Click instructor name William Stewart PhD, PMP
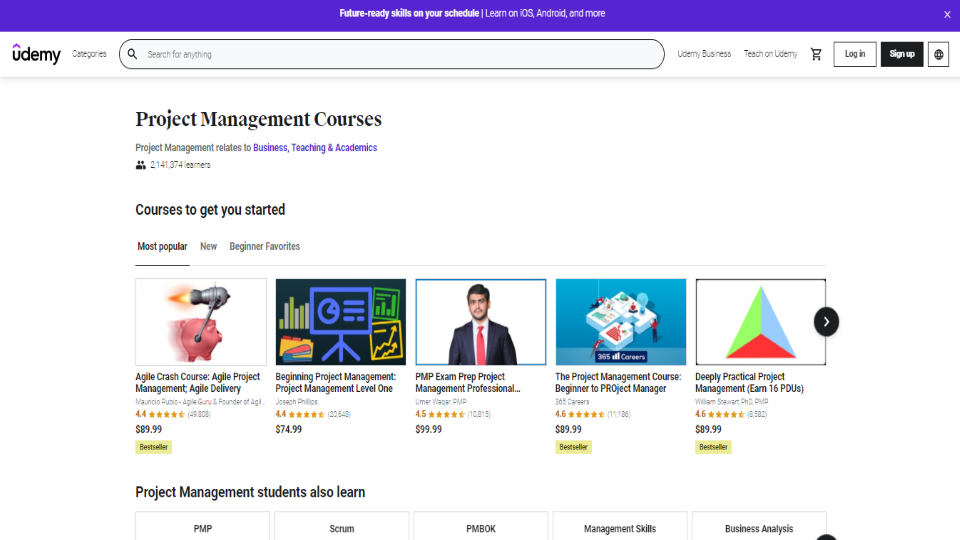The width and height of the screenshot is (960, 540). pos(732,402)
